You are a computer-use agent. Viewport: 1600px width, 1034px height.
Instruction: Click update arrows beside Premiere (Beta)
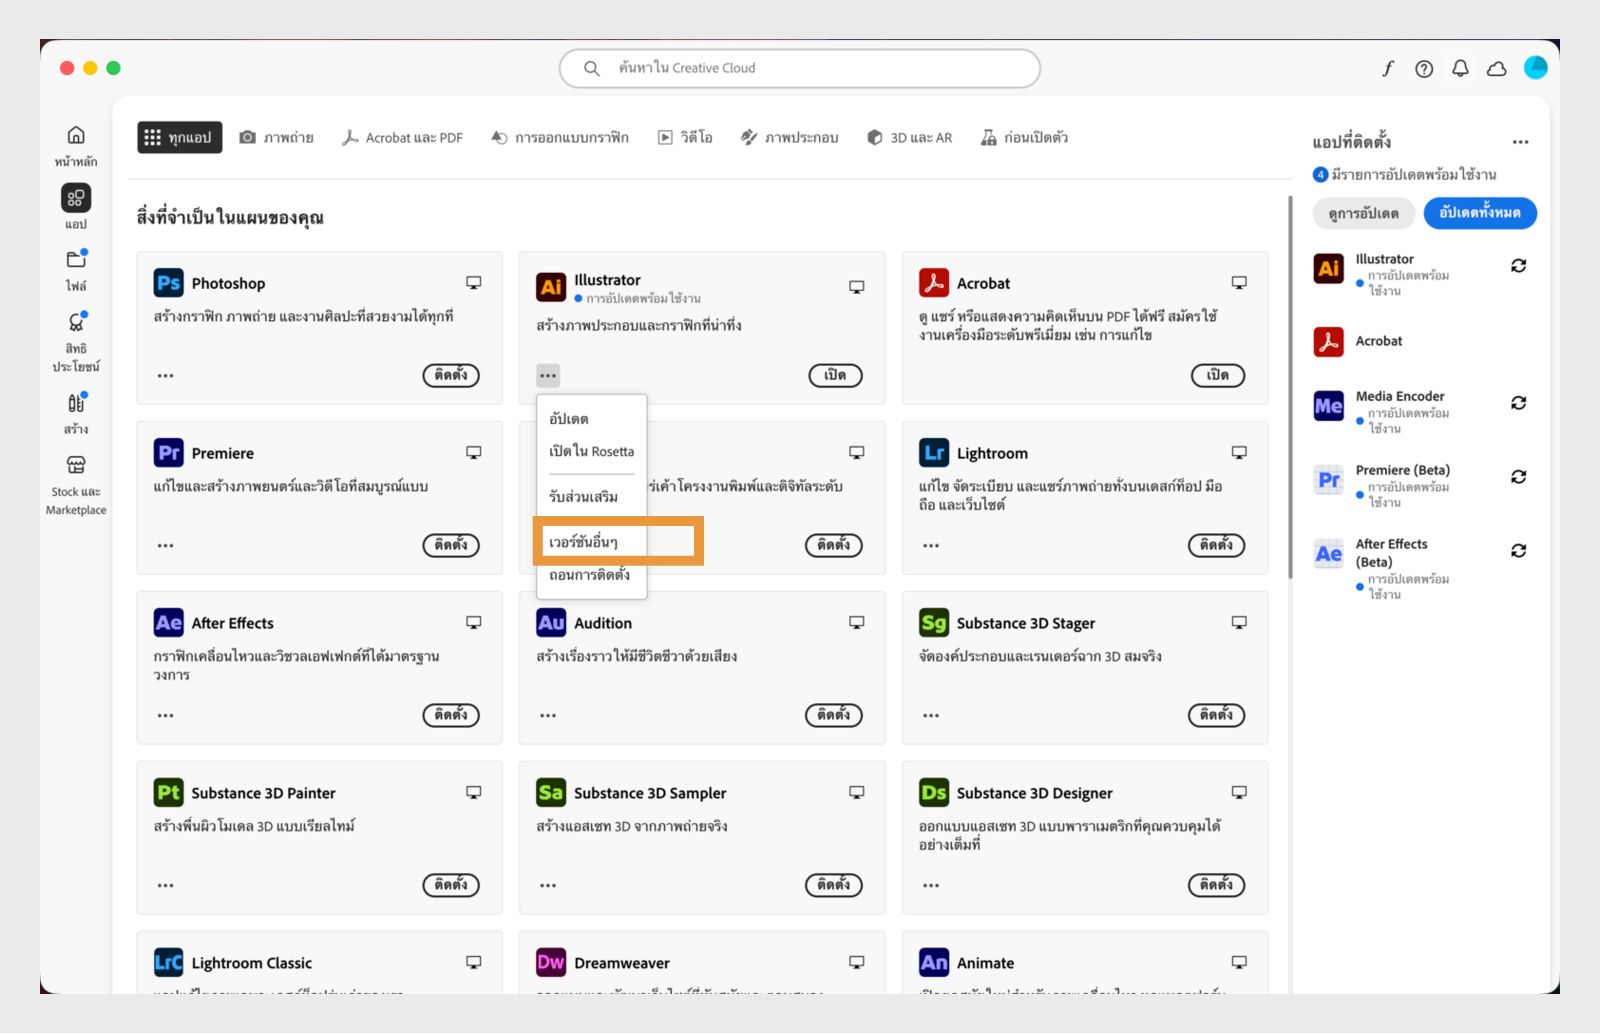[x=1518, y=477]
